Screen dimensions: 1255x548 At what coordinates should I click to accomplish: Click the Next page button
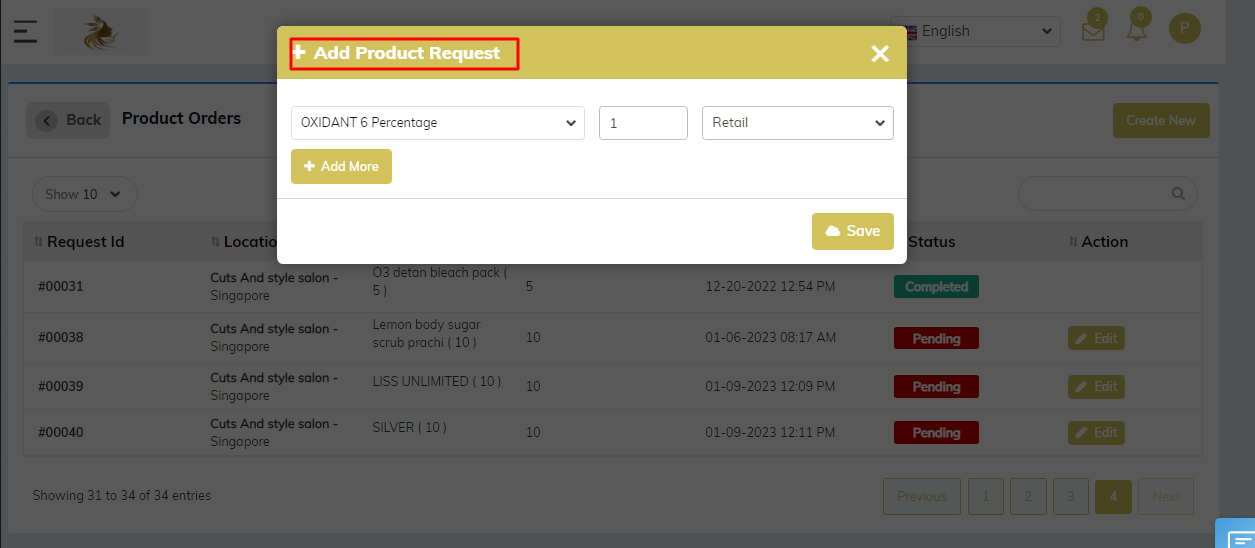[x=1166, y=496]
